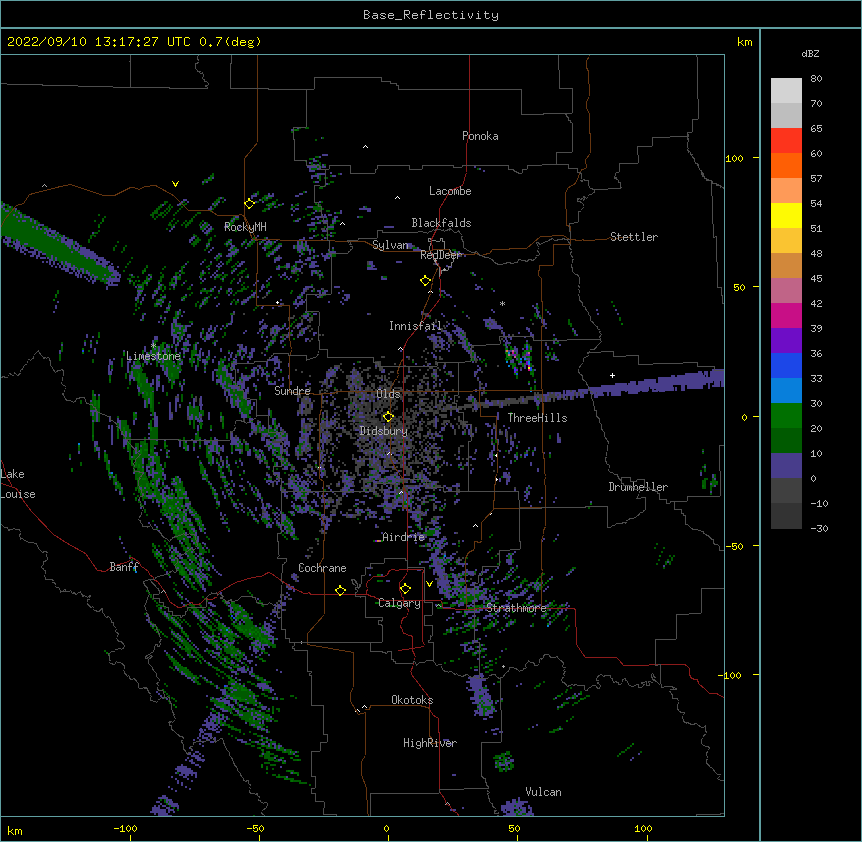Click the -50 tick label on the right vertical axis
The width and height of the screenshot is (862, 842).
(x=734, y=546)
